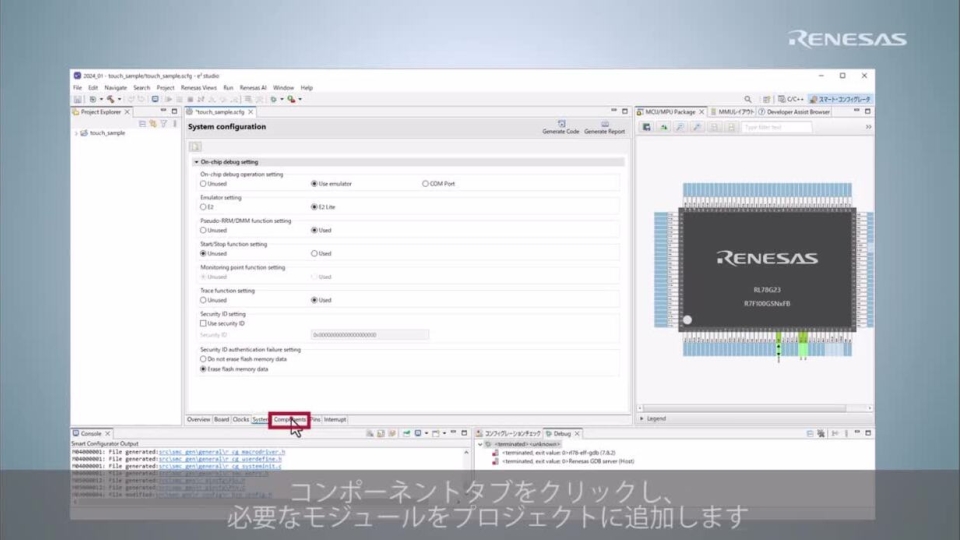Viewport: 960px width, 540px height.
Task: Open the Renesas AI menu
Action: [x=253, y=88]
